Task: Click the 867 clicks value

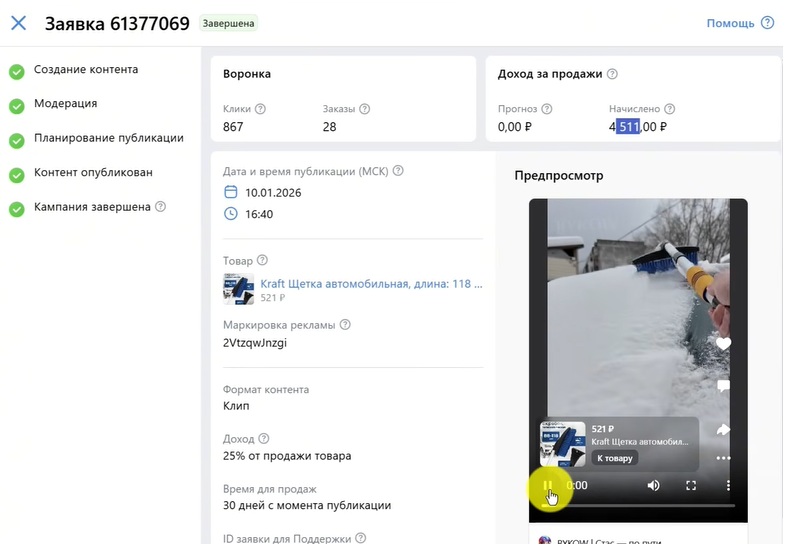Action: point(233,126)
